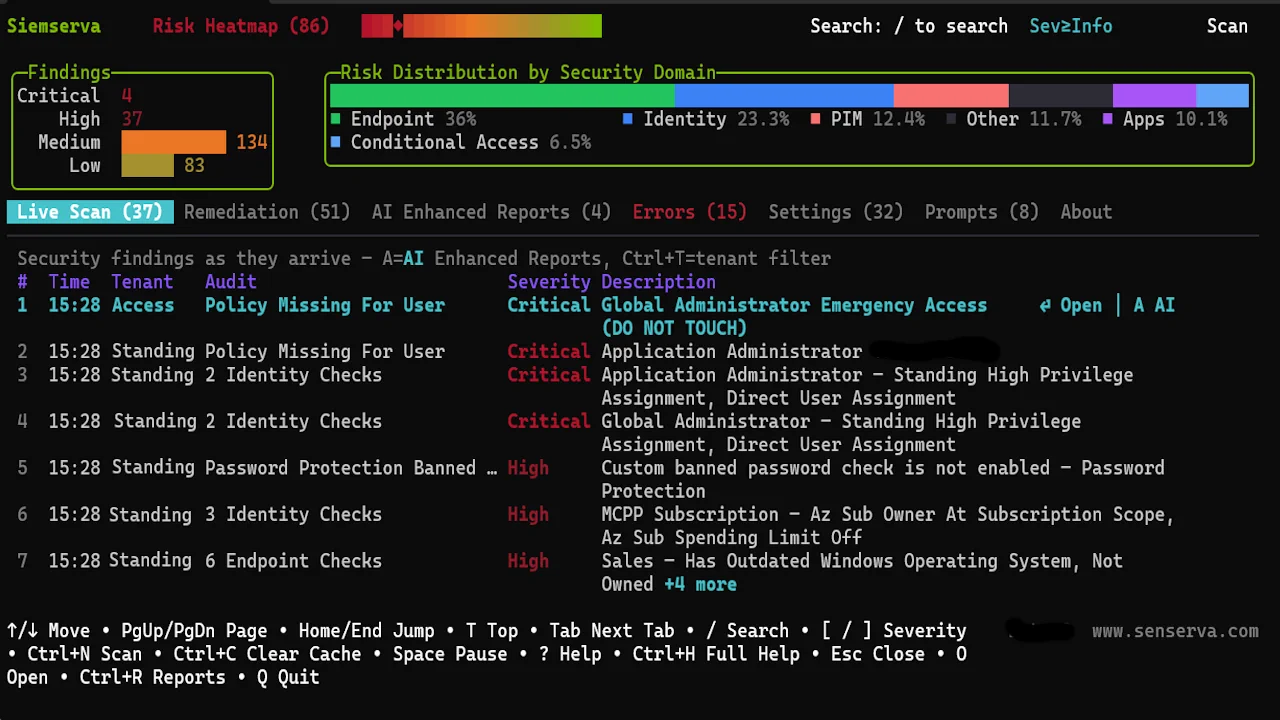Click the blue Identity legend square
Viewport: 1280px width, 720px height.
coord(628,118)
